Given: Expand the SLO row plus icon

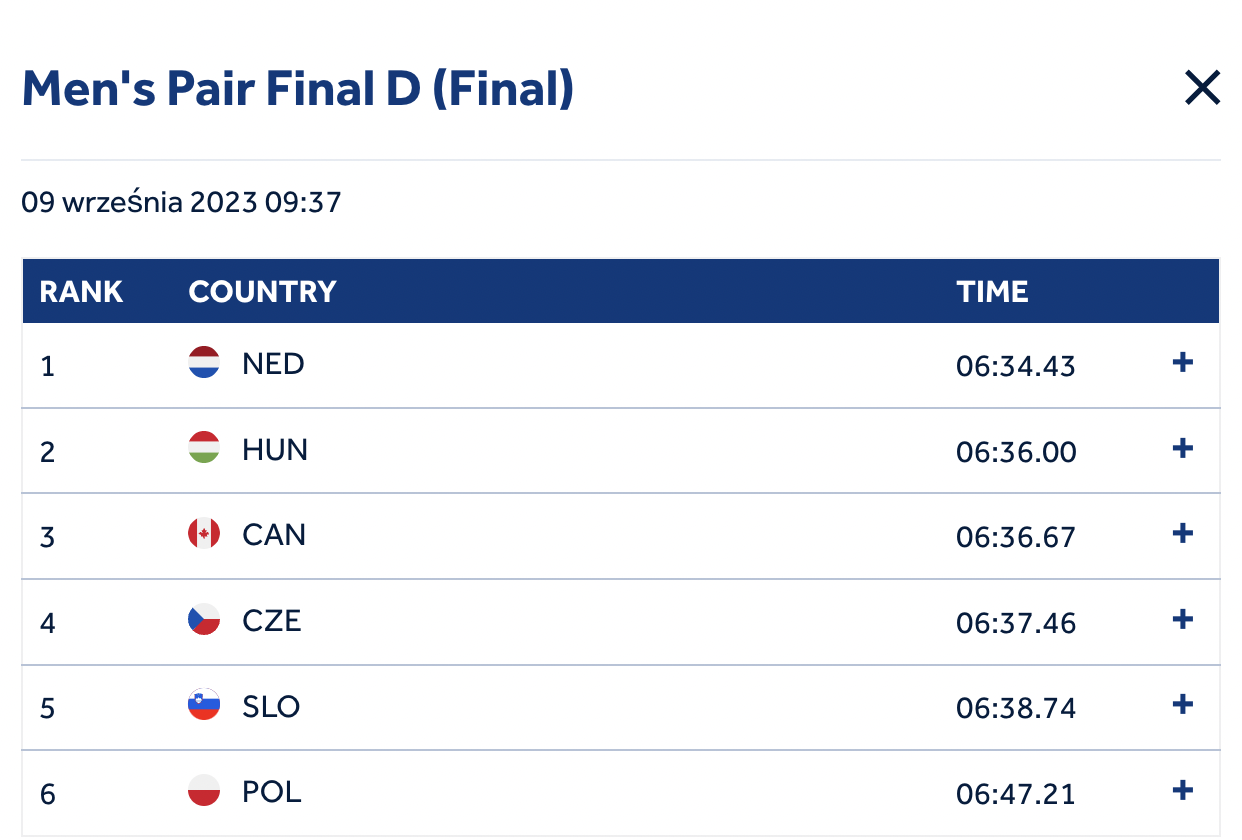Looking at the screenshot, I should pyautogui.click(x=1182, y=705).
